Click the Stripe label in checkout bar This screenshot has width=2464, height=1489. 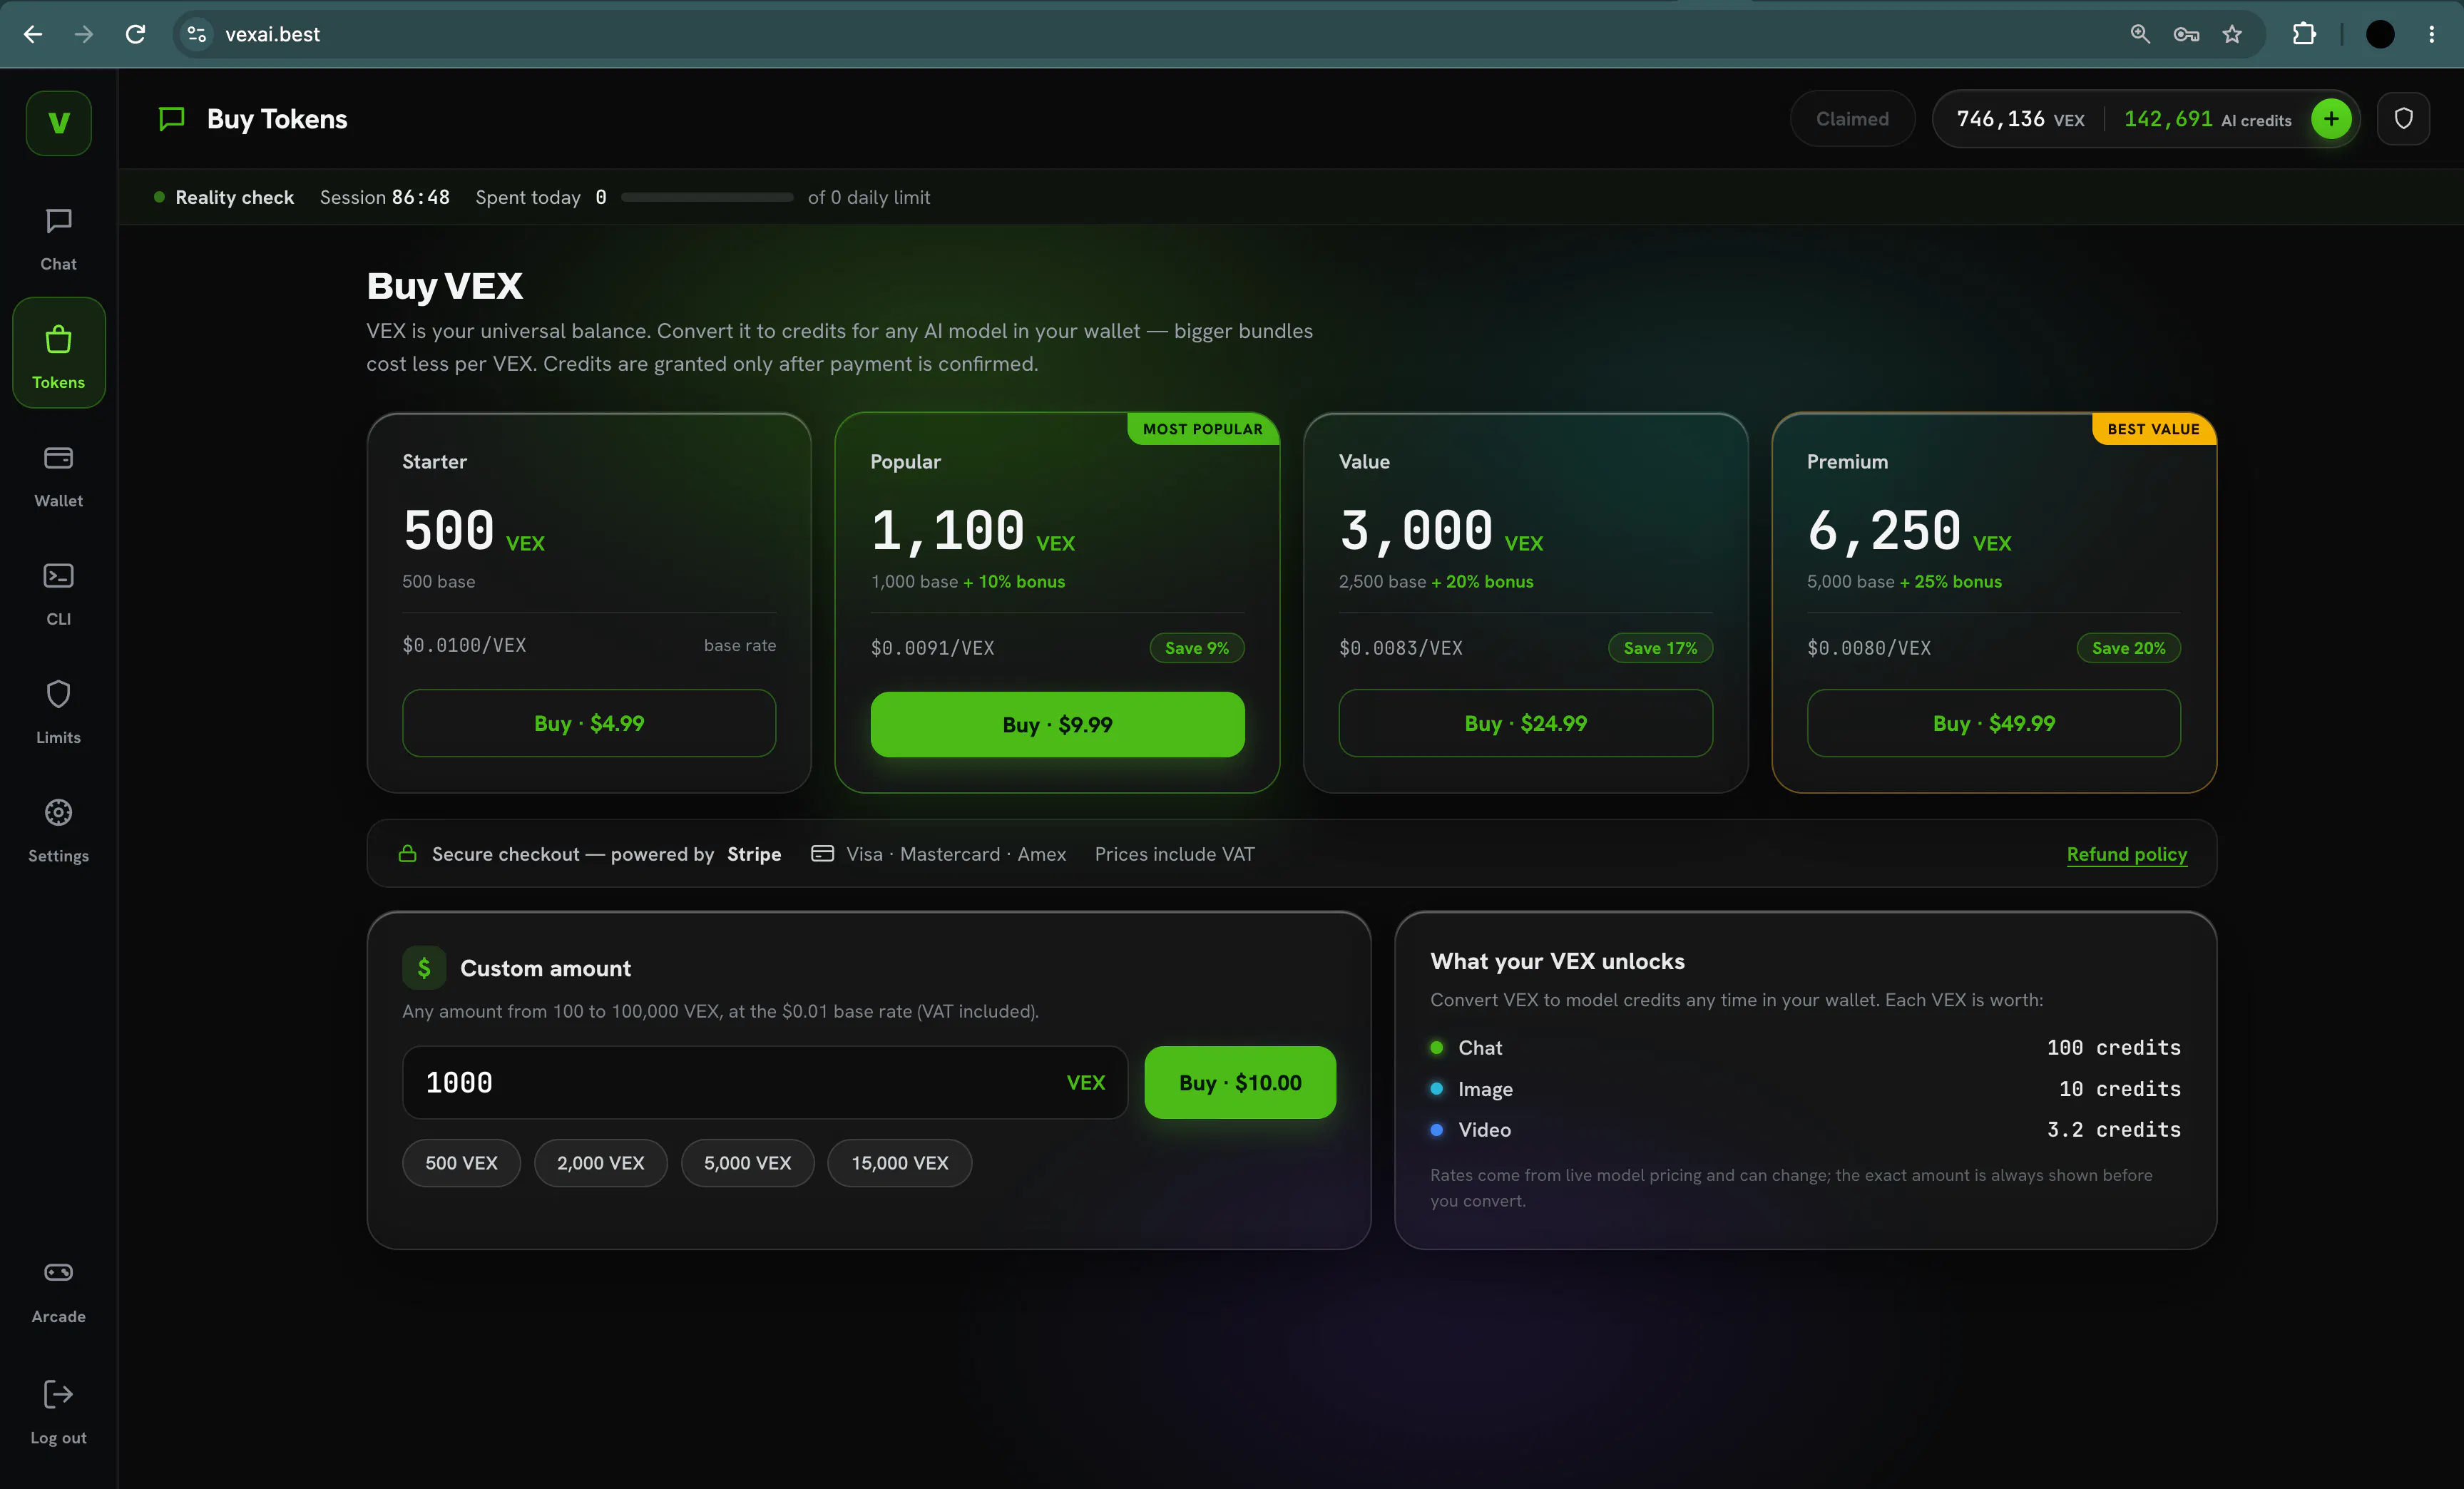[754, 854]
